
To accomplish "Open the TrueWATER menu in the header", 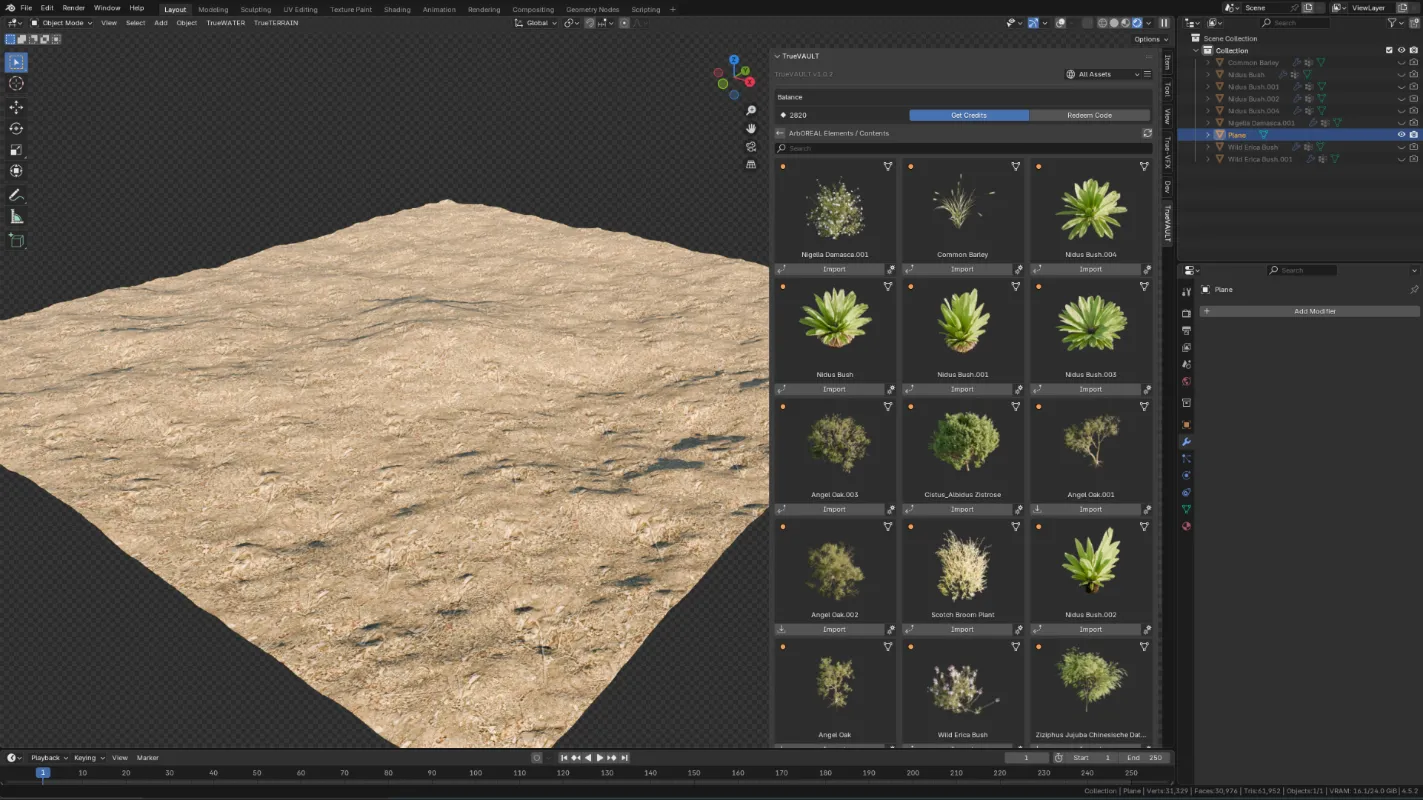I will click(x=228, y=23).
